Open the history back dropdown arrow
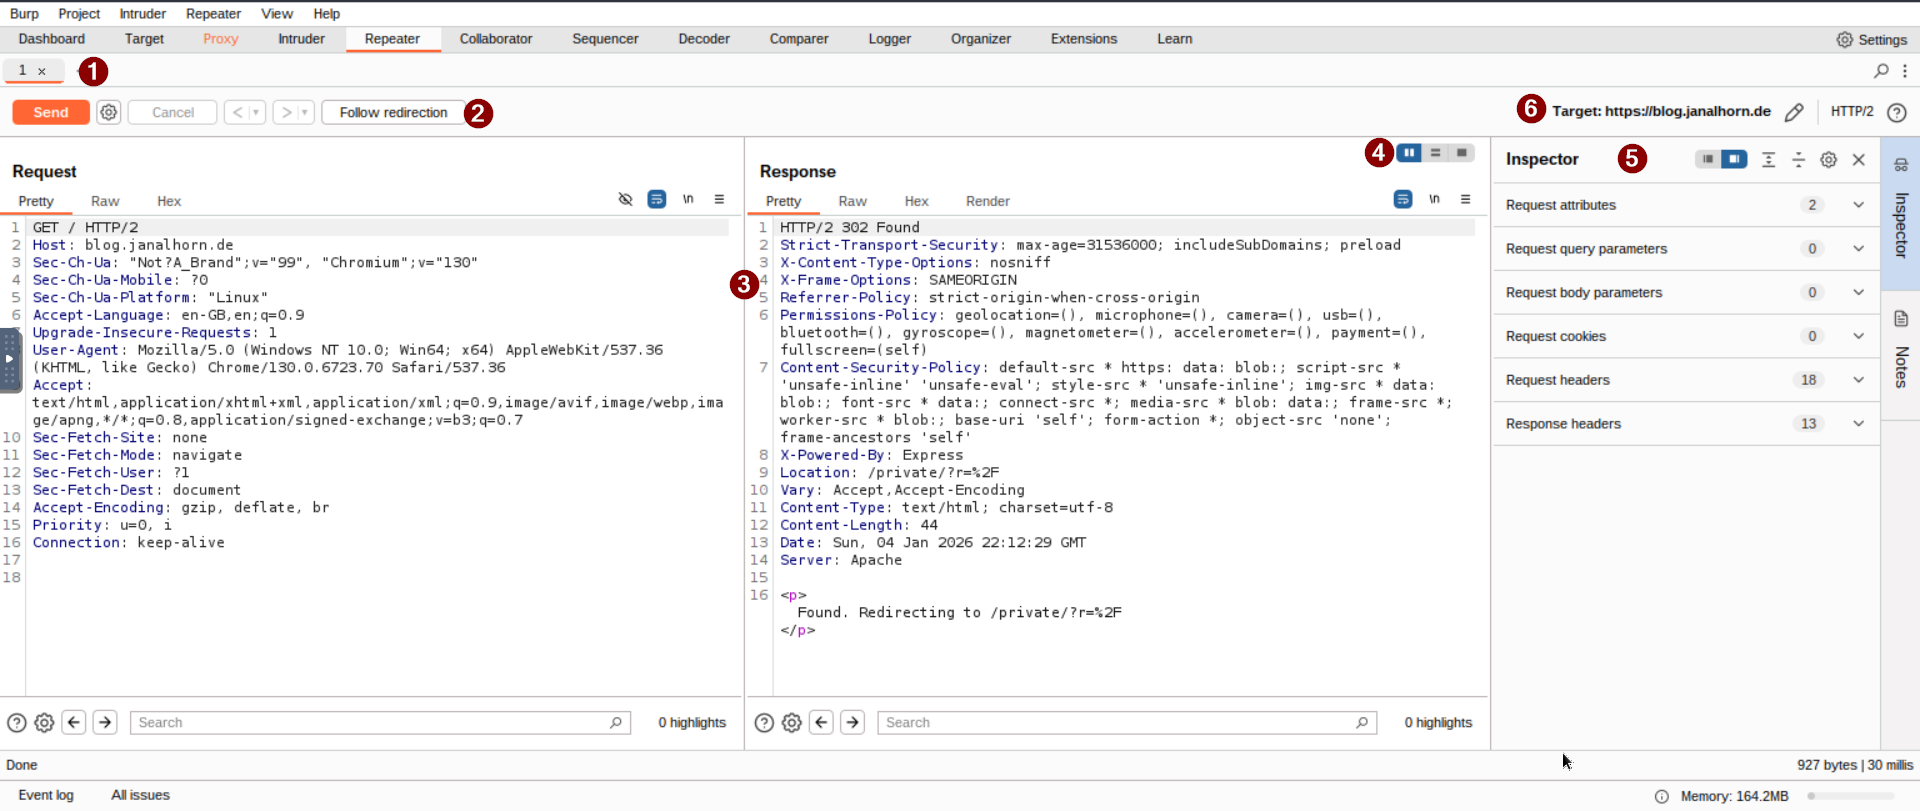This screenshot has height=811, width=1920. pos(256,112)
